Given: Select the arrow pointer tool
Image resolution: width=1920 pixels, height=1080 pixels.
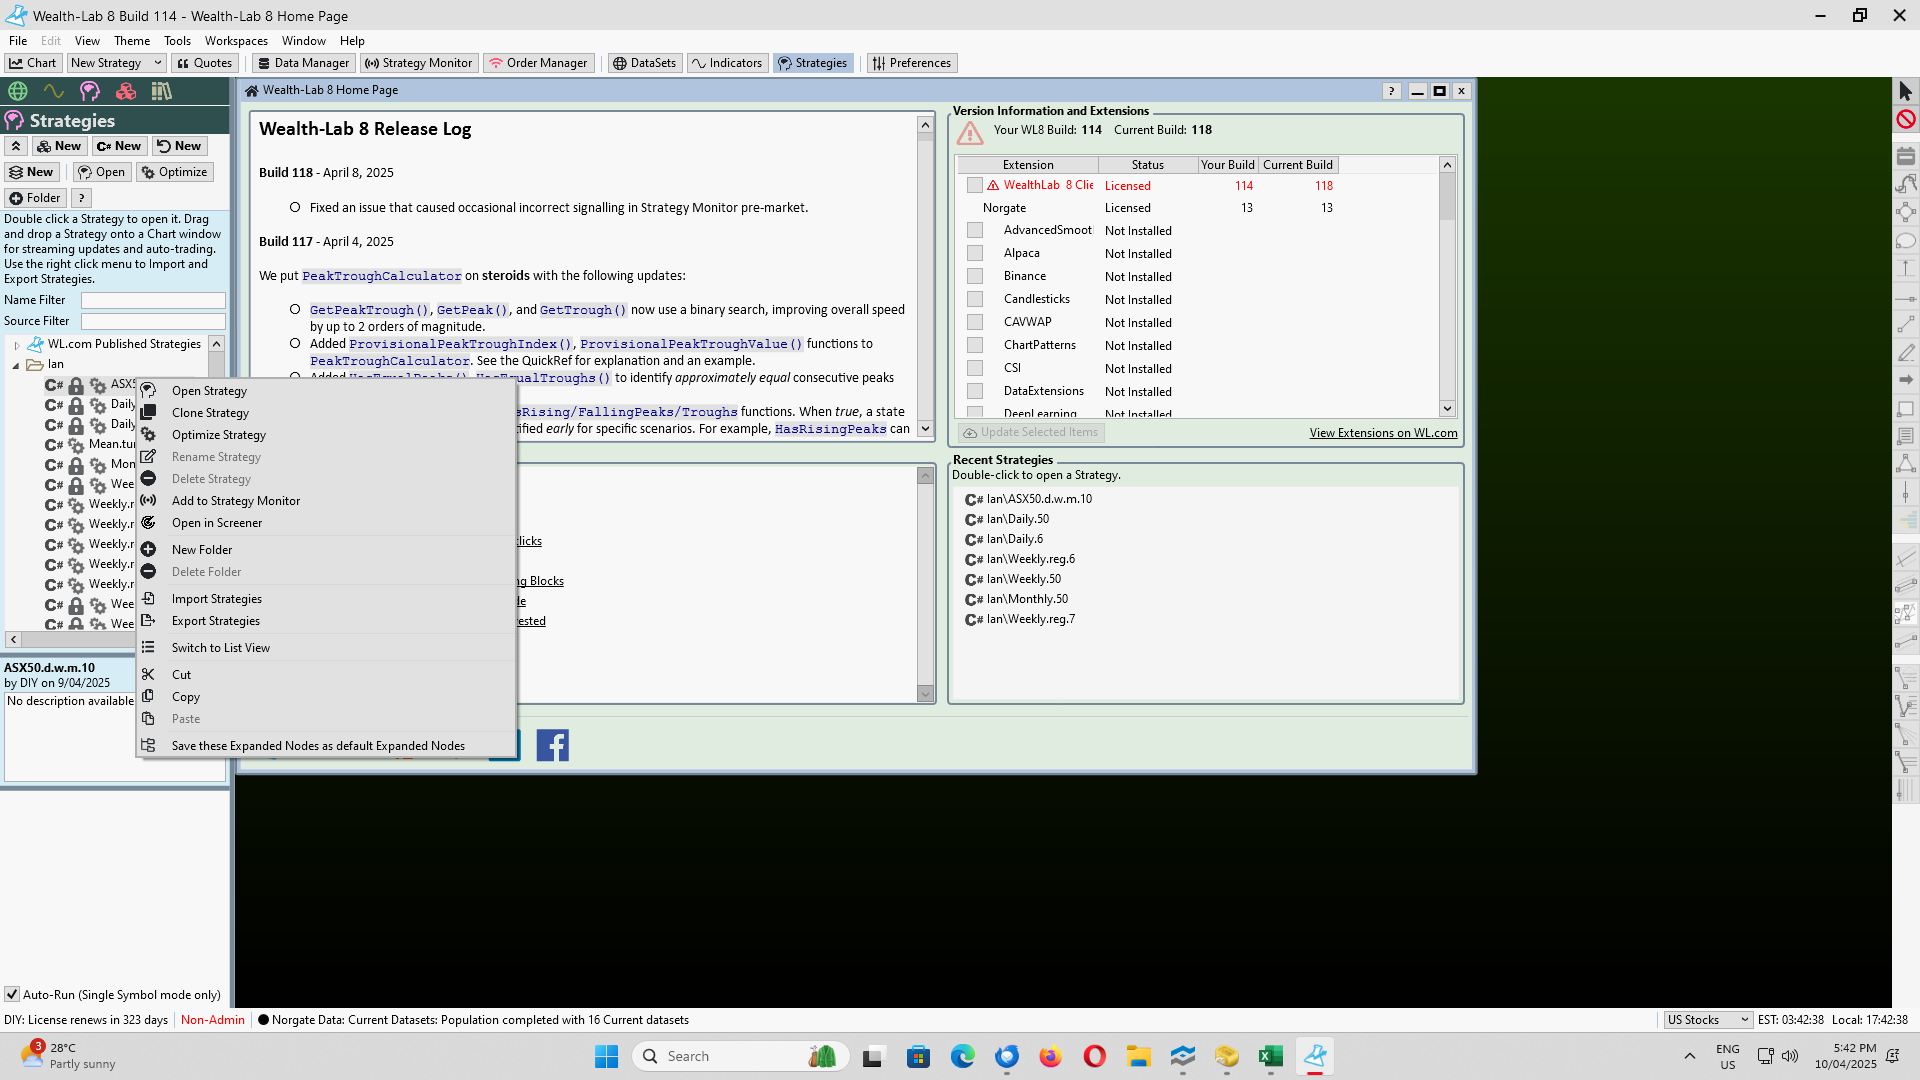Looking at the screenshot, I should tap(1905, 91).
